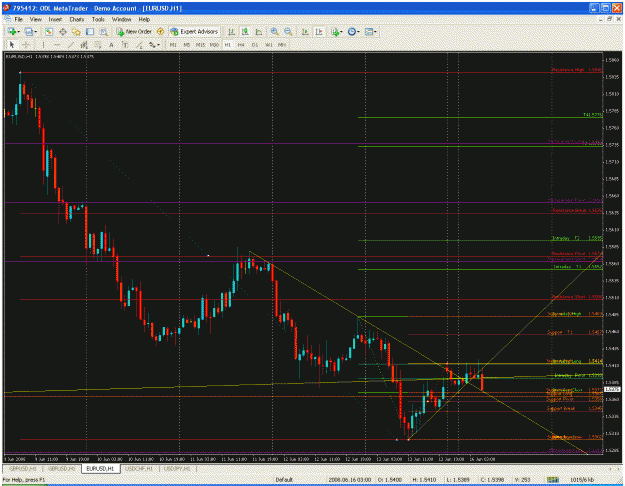
Task: Show the Market Watch window icon
Action: 49,31
